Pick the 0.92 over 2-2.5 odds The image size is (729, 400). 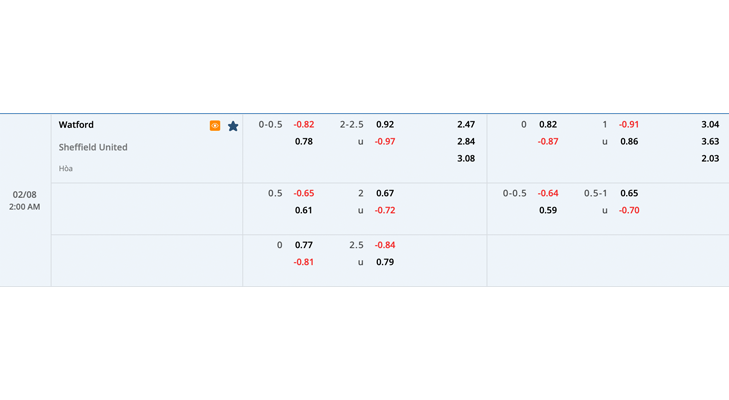pyautogui.click(x=385, y=125)
